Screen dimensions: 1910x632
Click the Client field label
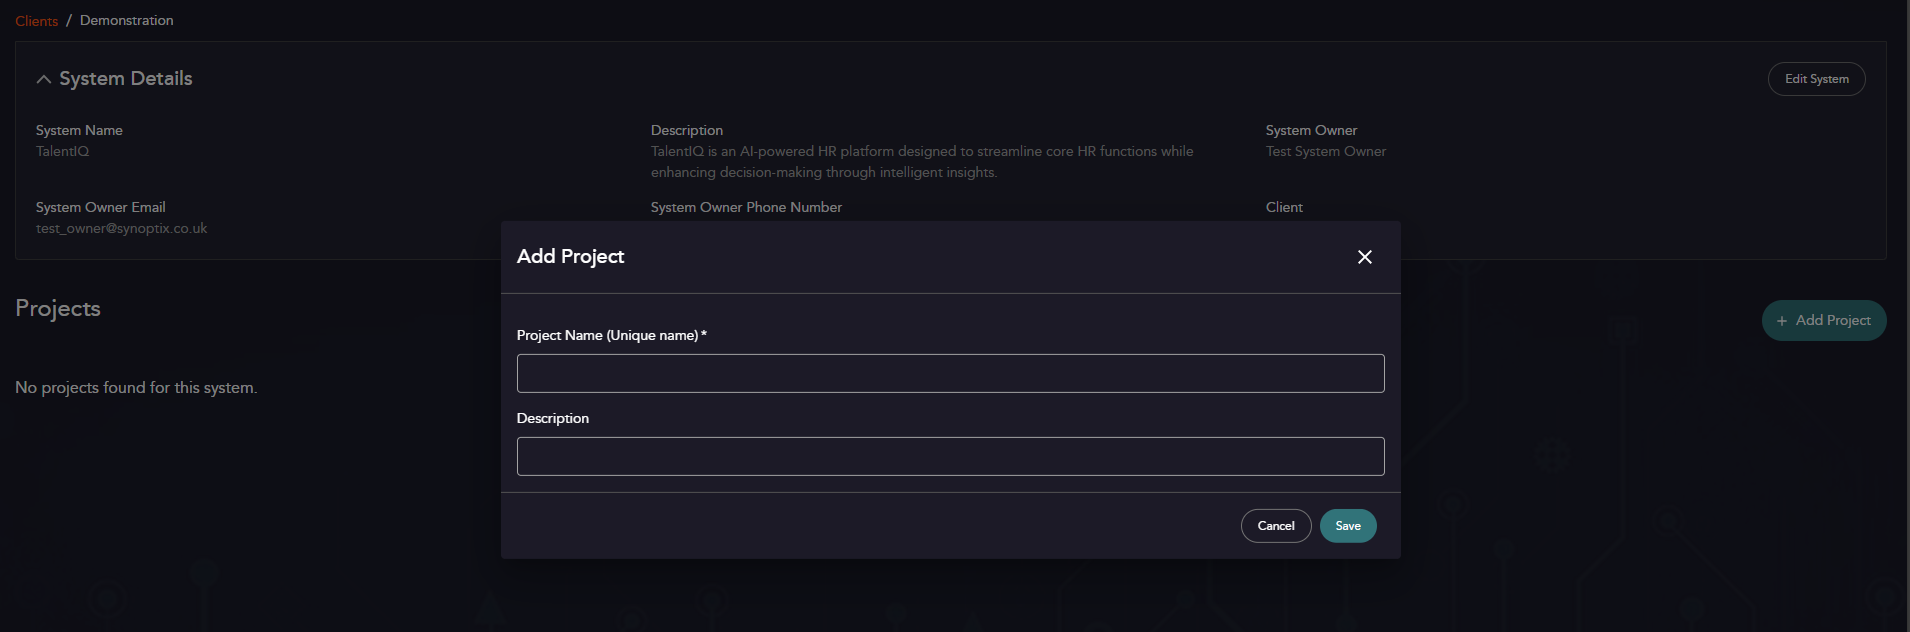[1284, 207]
